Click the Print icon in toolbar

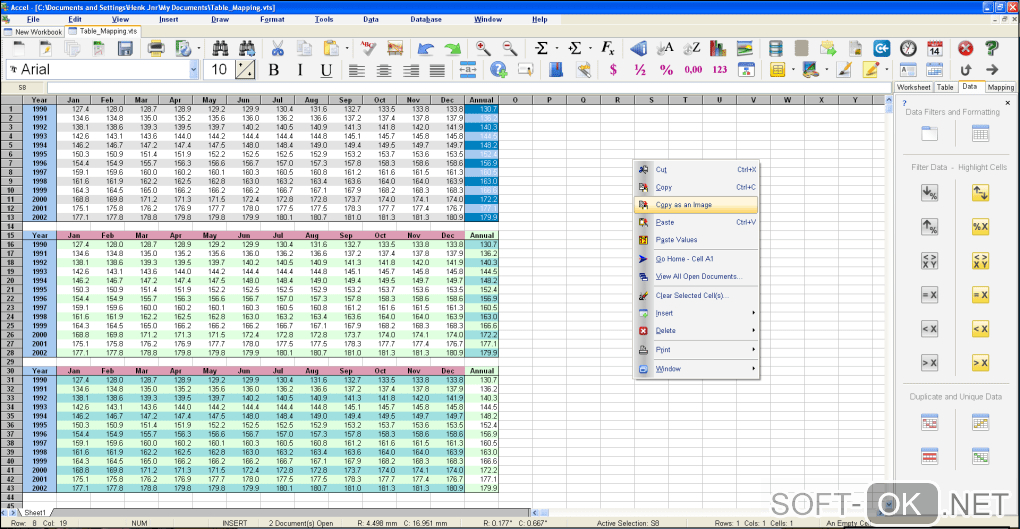pos(155,48)
